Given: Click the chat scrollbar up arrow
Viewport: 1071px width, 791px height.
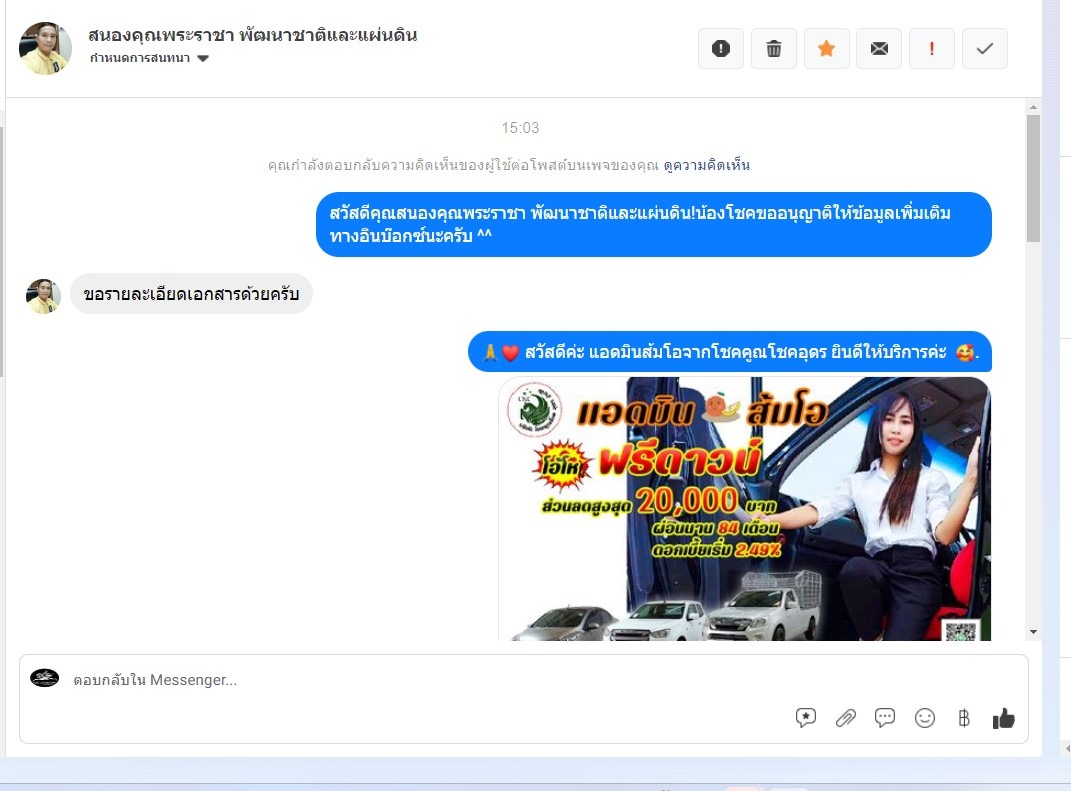Looking at the screenshot, I should (x=1033, y=107).
